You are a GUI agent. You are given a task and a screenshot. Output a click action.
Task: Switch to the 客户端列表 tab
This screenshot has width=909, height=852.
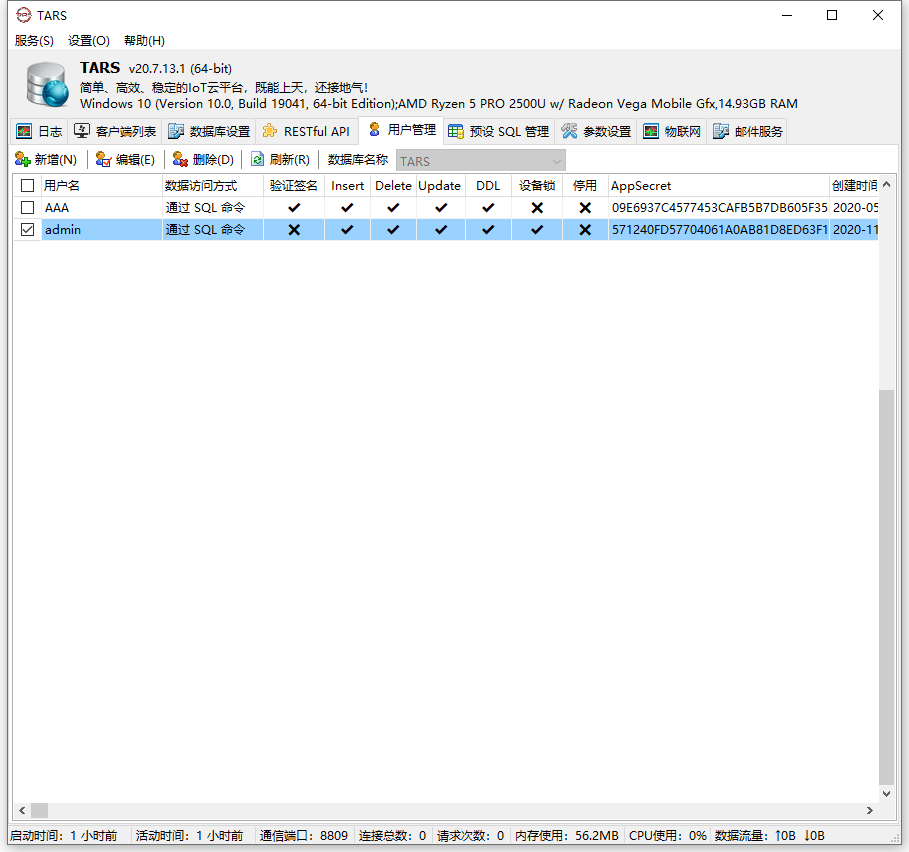point(115,132)
